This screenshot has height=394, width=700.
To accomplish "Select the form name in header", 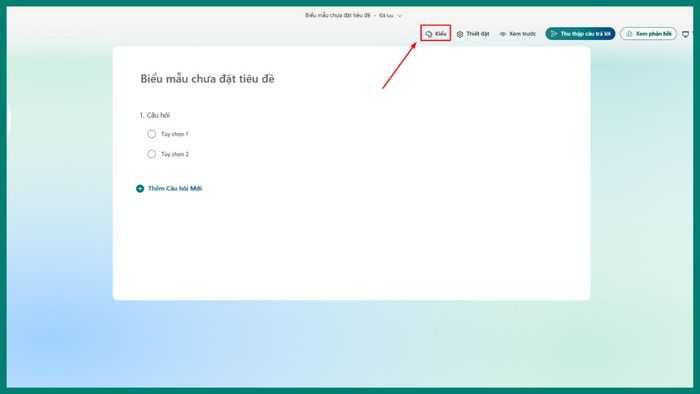I will point(338,15).
